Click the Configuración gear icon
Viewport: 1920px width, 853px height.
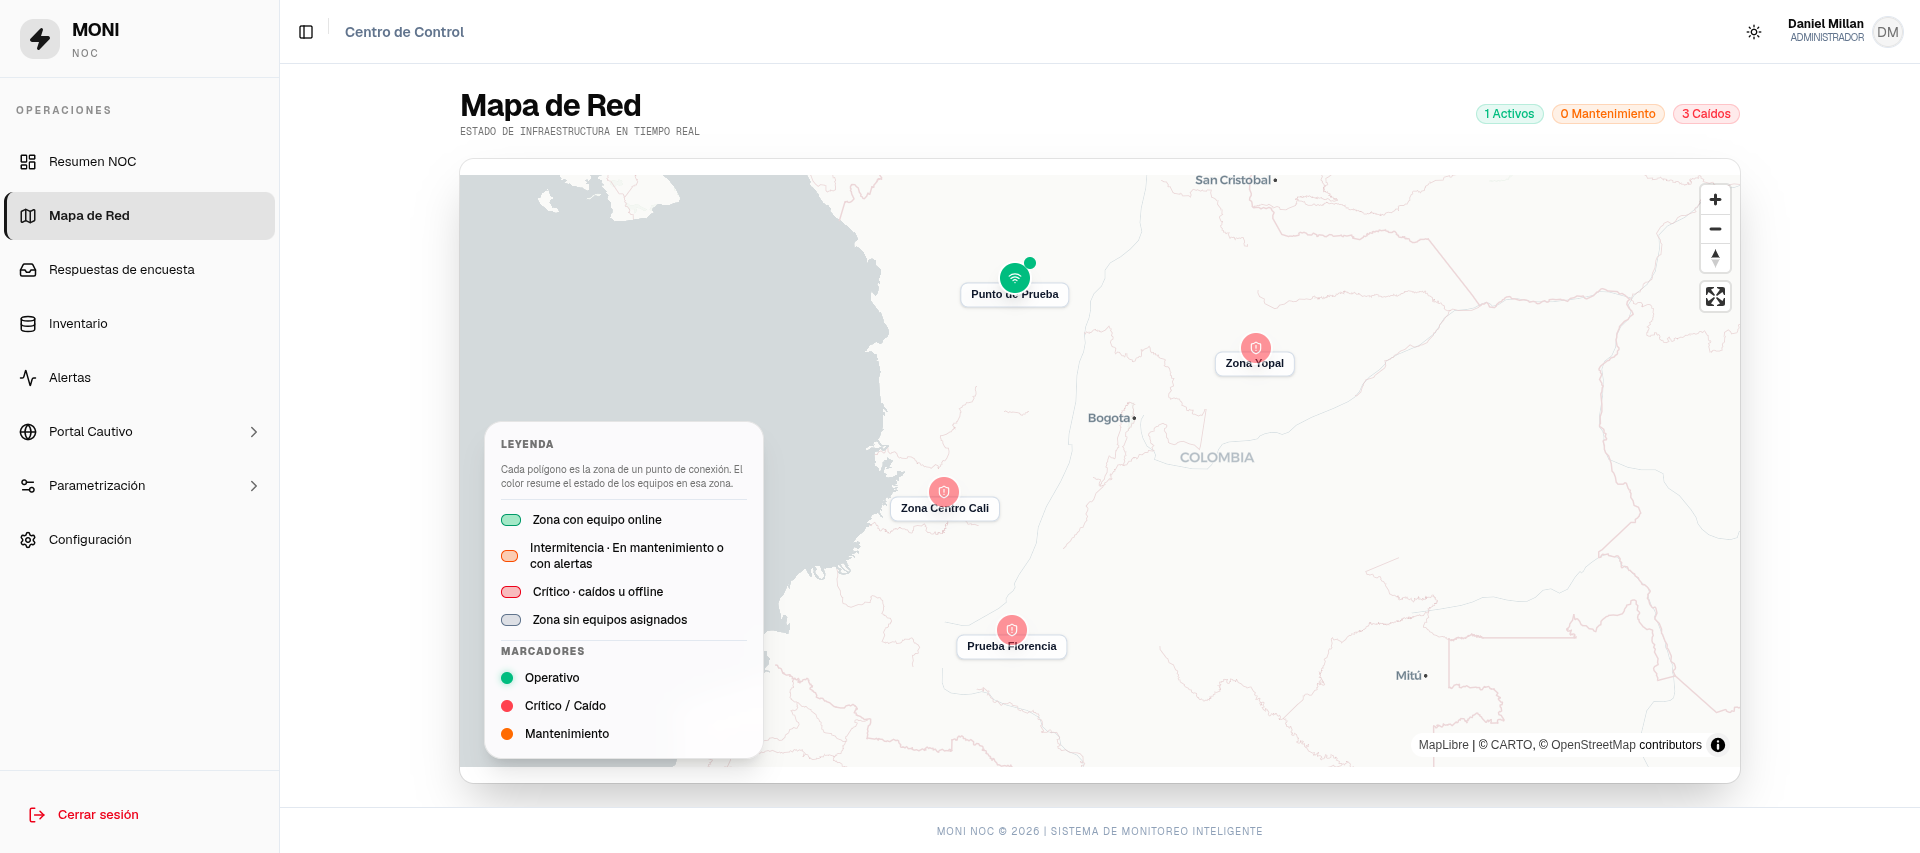[x=28, y=540]
